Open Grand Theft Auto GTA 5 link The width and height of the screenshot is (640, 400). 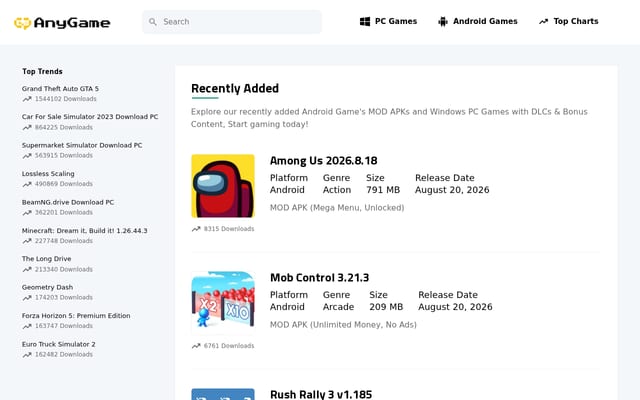pos(60,89)
